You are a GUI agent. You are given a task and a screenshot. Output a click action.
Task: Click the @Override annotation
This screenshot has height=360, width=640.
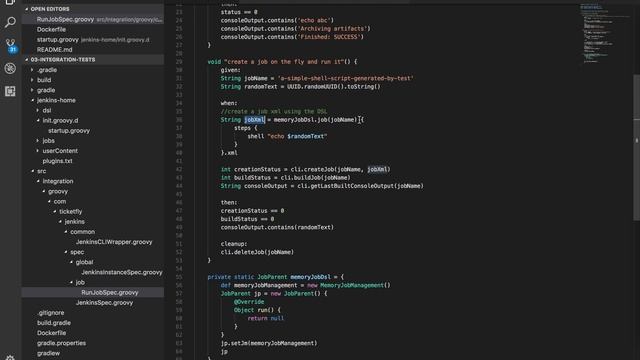click(x=249, y=302)
